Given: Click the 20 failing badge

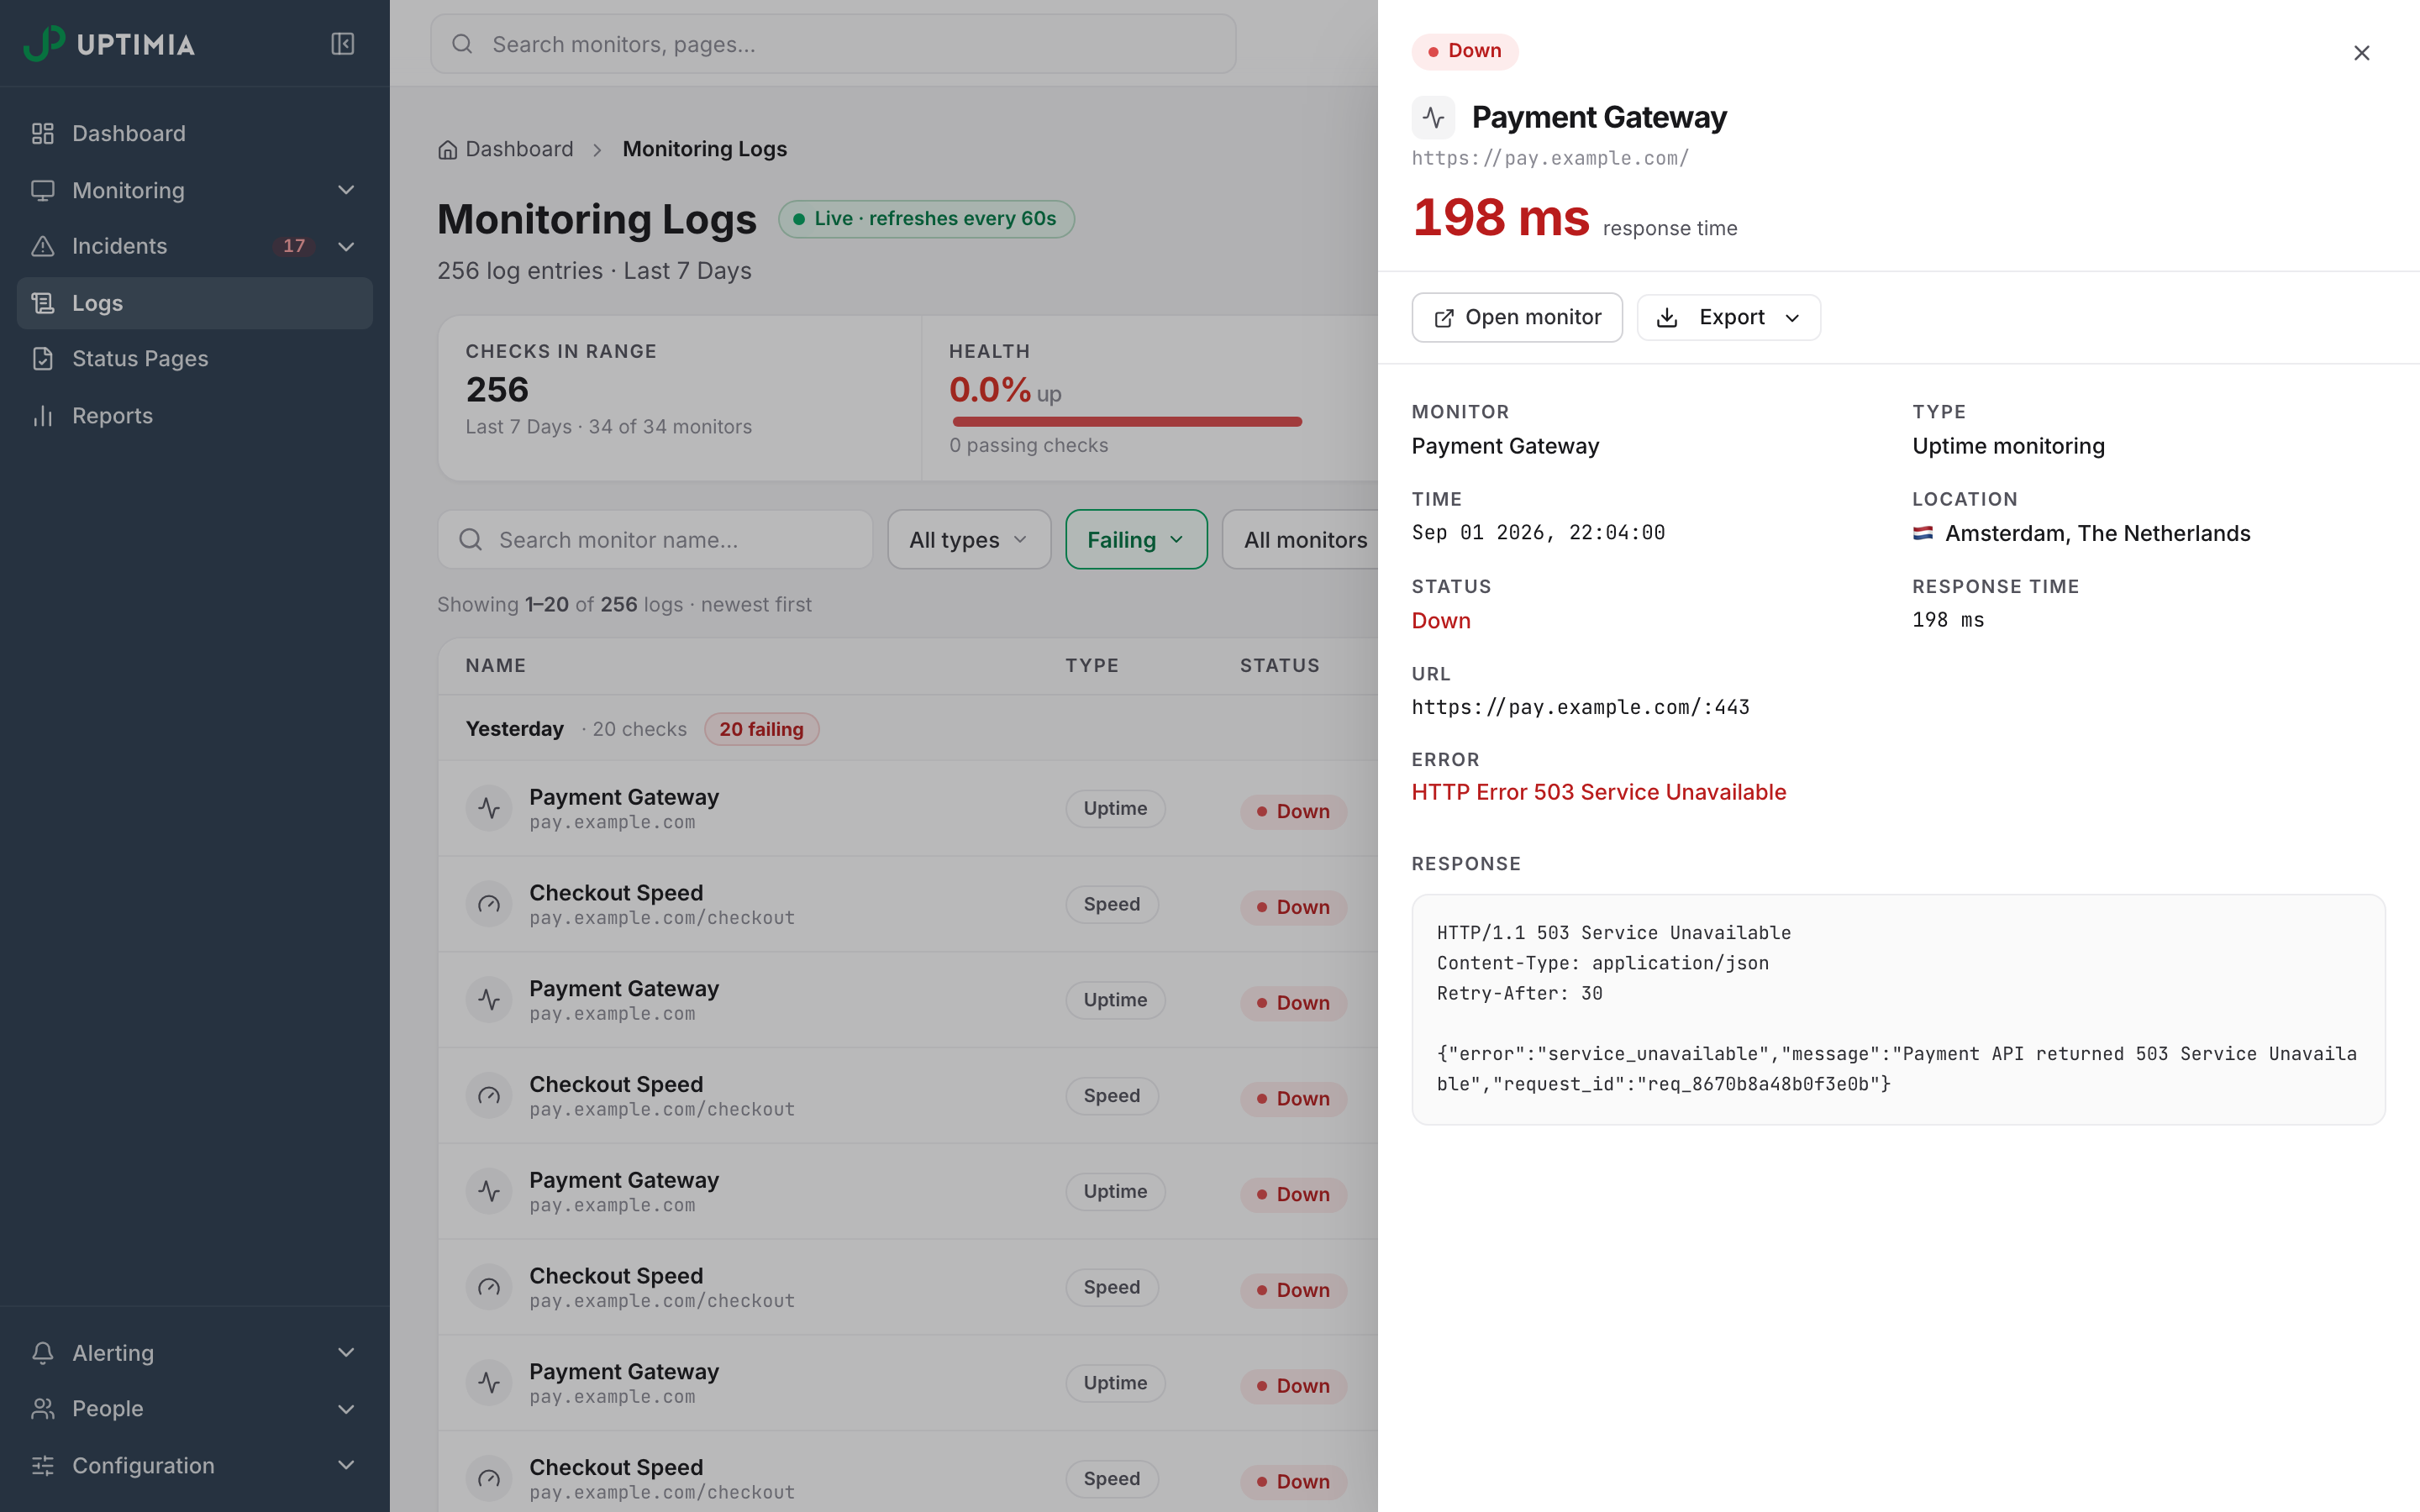Looking at the screenshot, I should click(x=761, y=729).
